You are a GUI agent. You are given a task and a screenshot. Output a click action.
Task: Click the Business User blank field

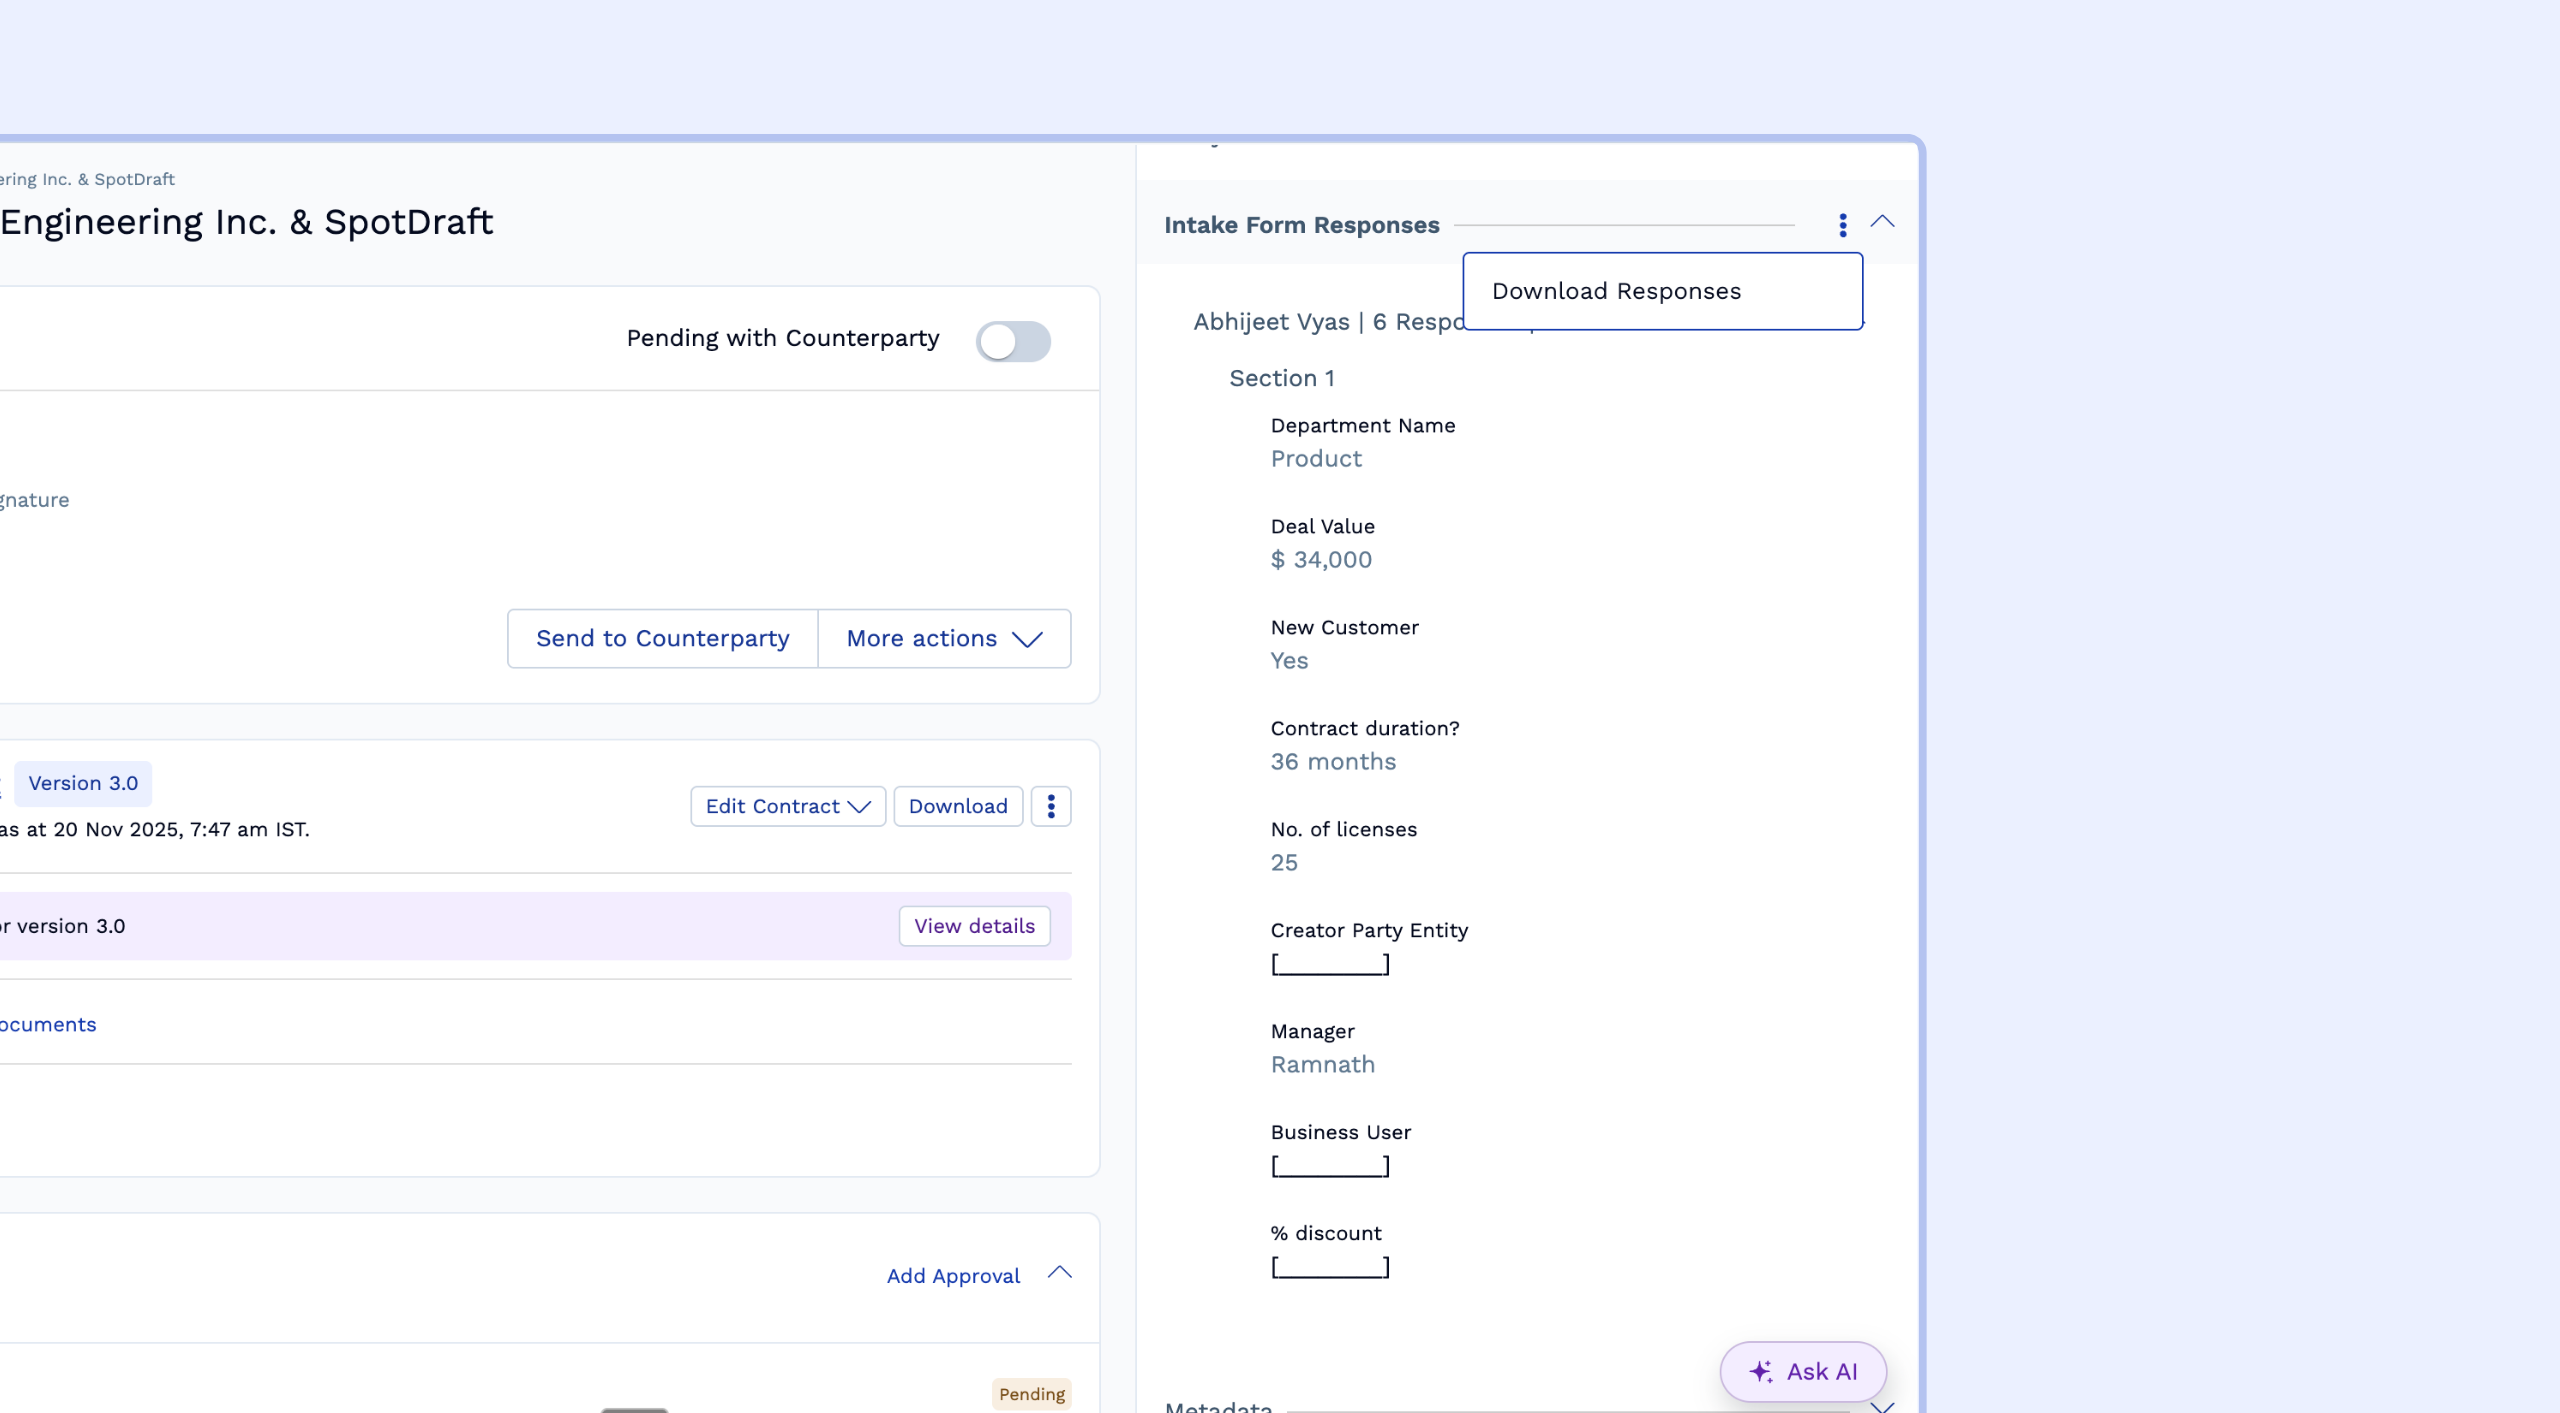coord(1330,1166)
